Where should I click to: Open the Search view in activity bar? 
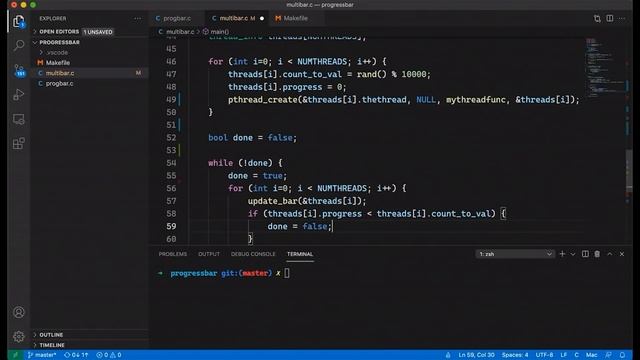point(19,45)
